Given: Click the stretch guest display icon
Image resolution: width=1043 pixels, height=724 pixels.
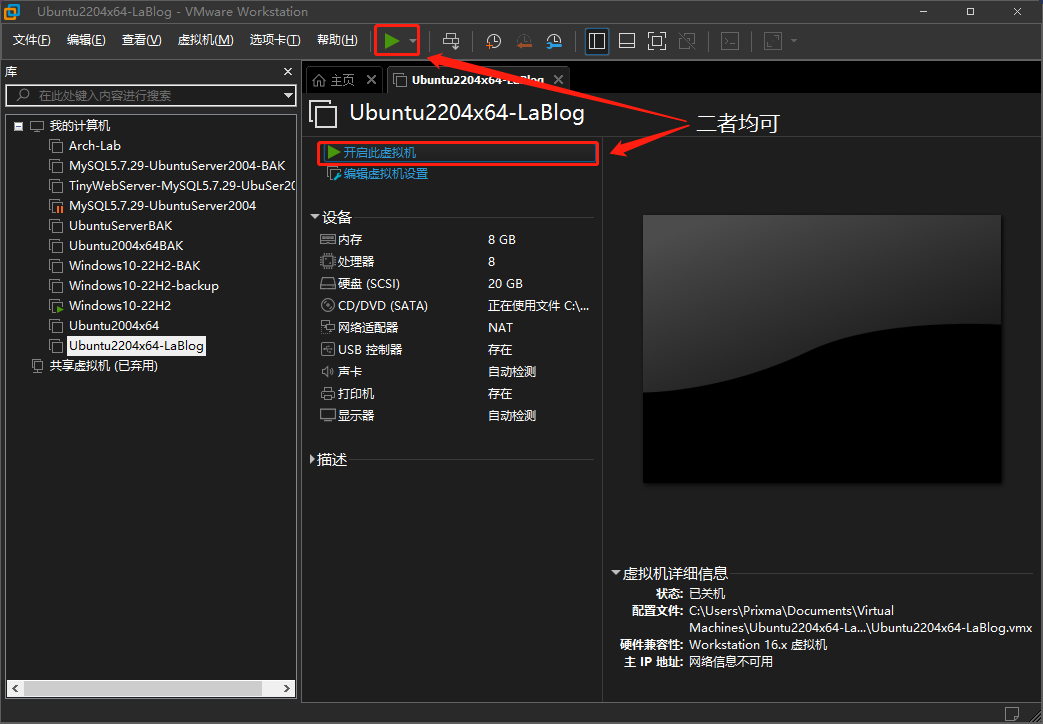Looking at the screenshot, I should pyautogui.click(x=773, y=41).
